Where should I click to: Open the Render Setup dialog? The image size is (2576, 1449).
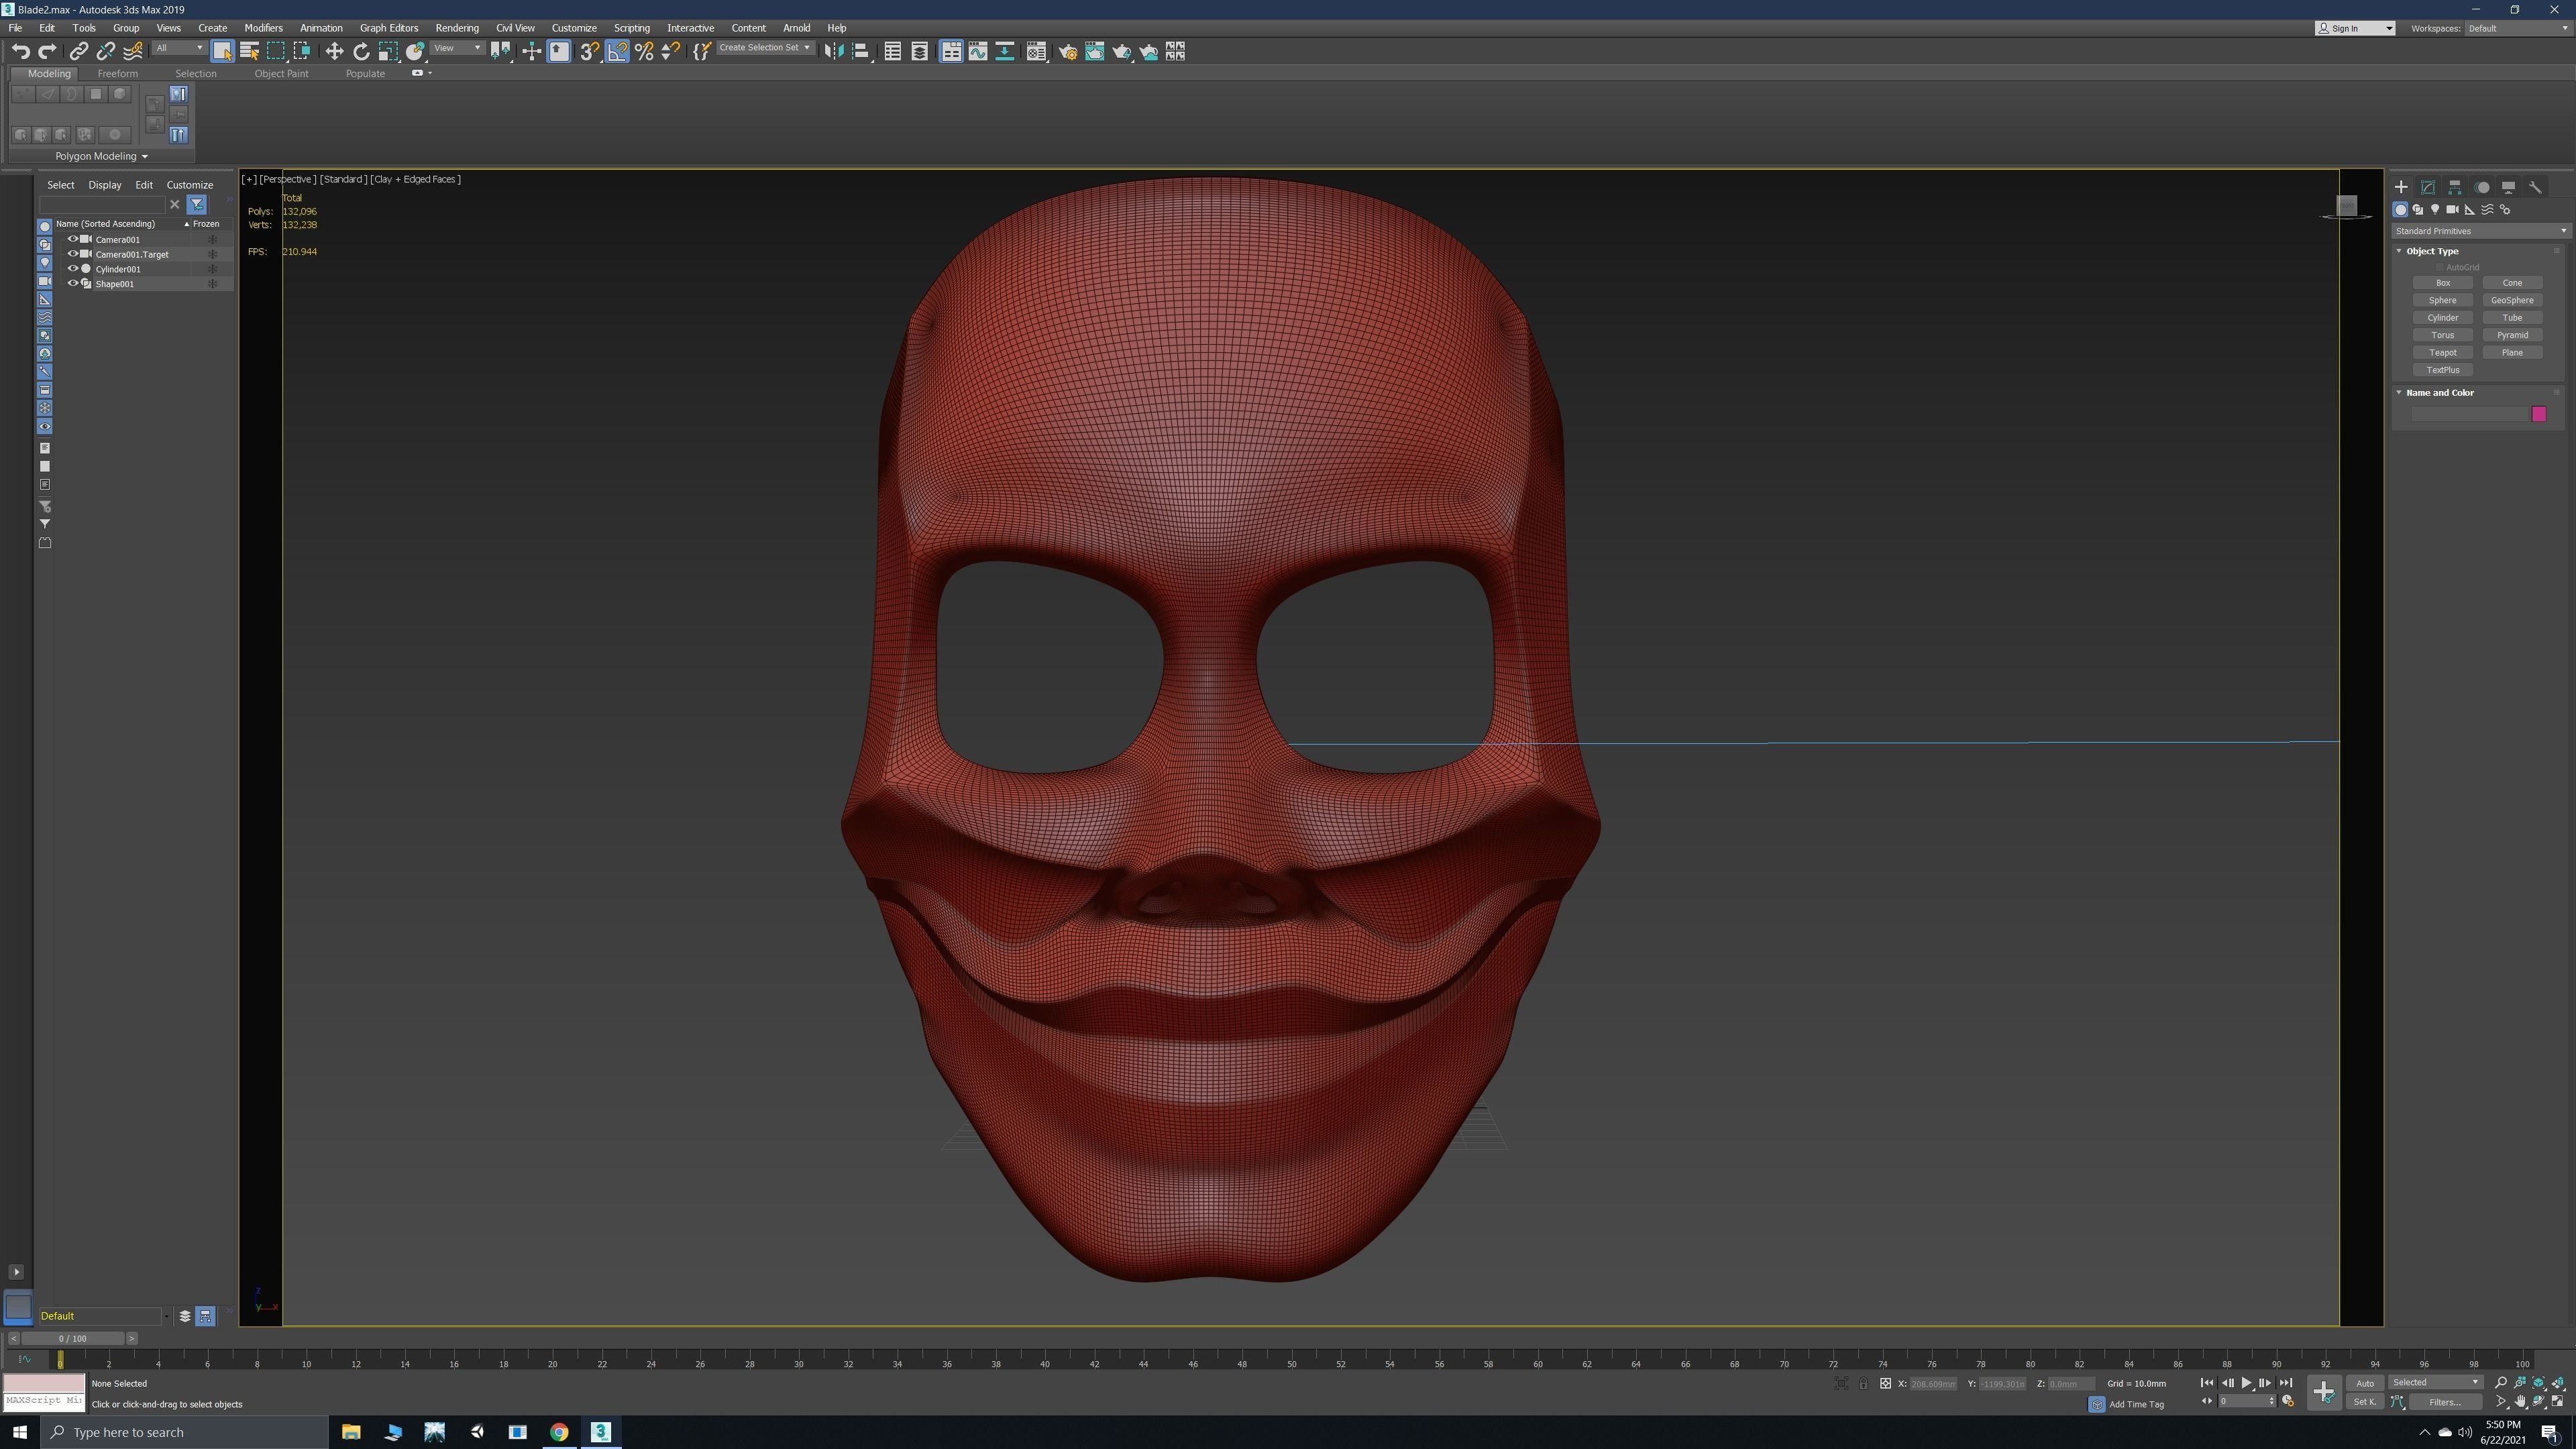(1068, 51)
